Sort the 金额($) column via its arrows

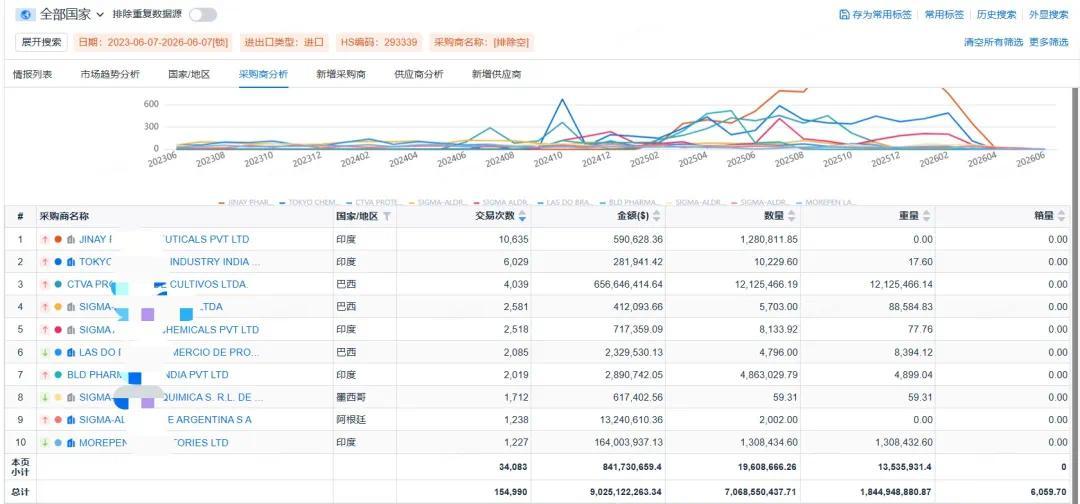coord(656,216)
